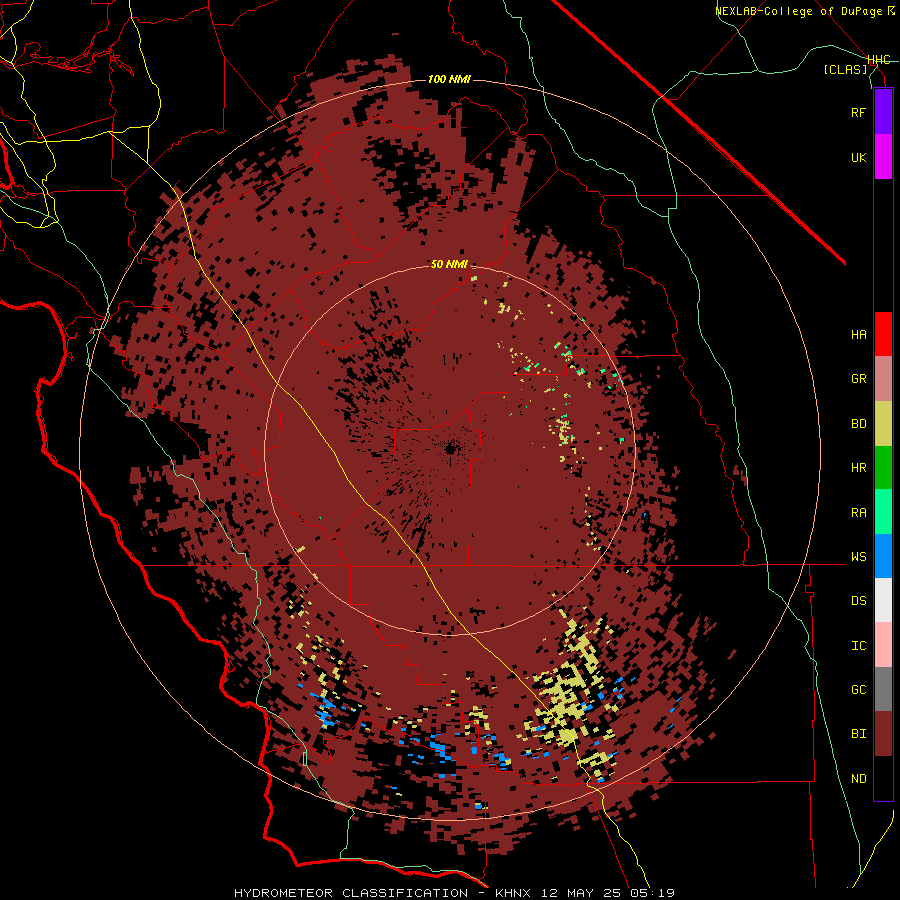Click the HYDROMETEOR CLASSIFICATION title text

click(351, 893)
